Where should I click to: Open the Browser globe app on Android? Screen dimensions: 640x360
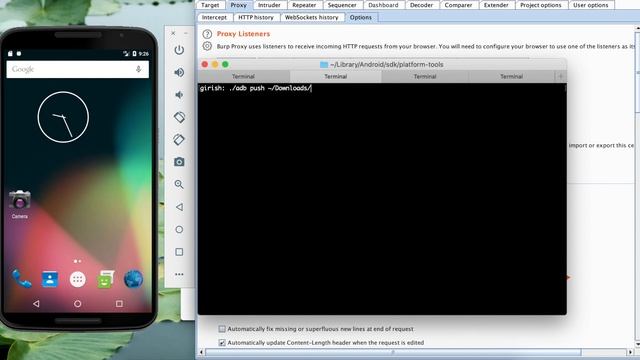click(x=133, y=279)
